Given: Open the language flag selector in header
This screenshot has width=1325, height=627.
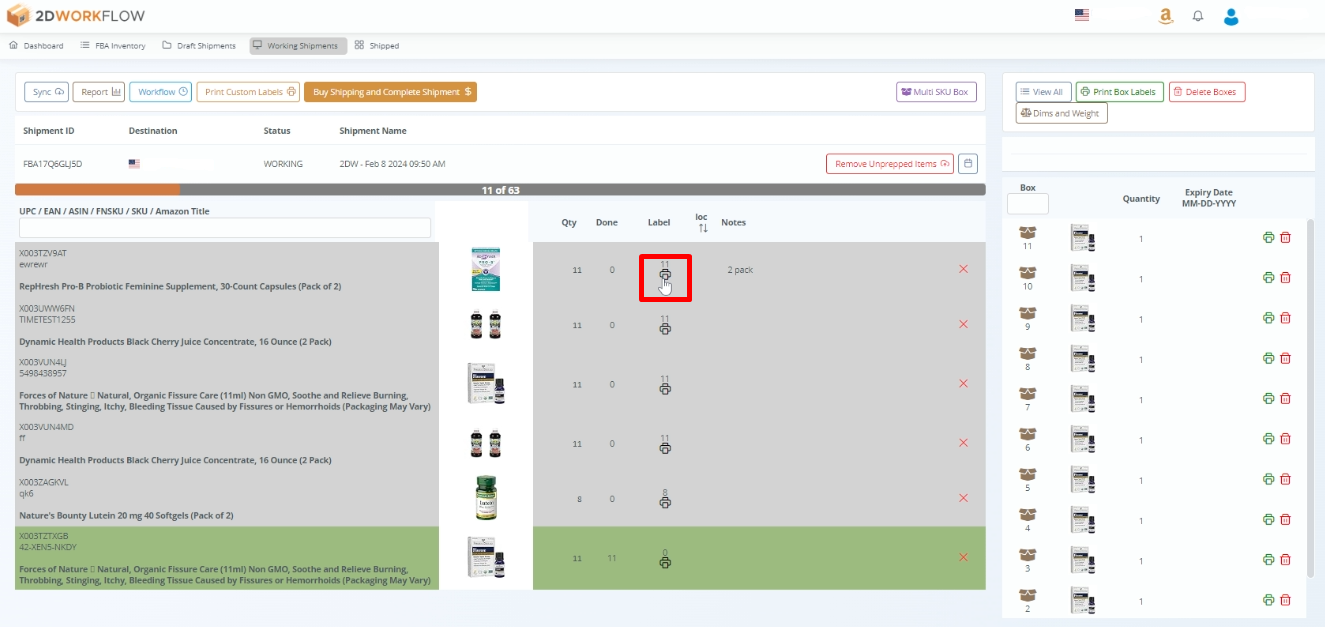Looking at the screenshot, I should click(x=1082, y=15).
